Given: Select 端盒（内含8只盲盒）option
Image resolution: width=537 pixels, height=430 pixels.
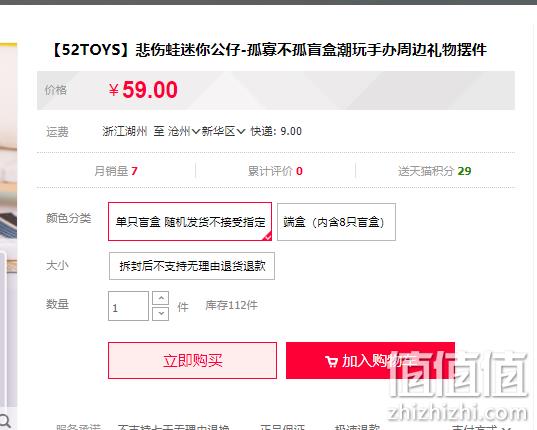Looking at the screenshot, I should coord(336,222).
